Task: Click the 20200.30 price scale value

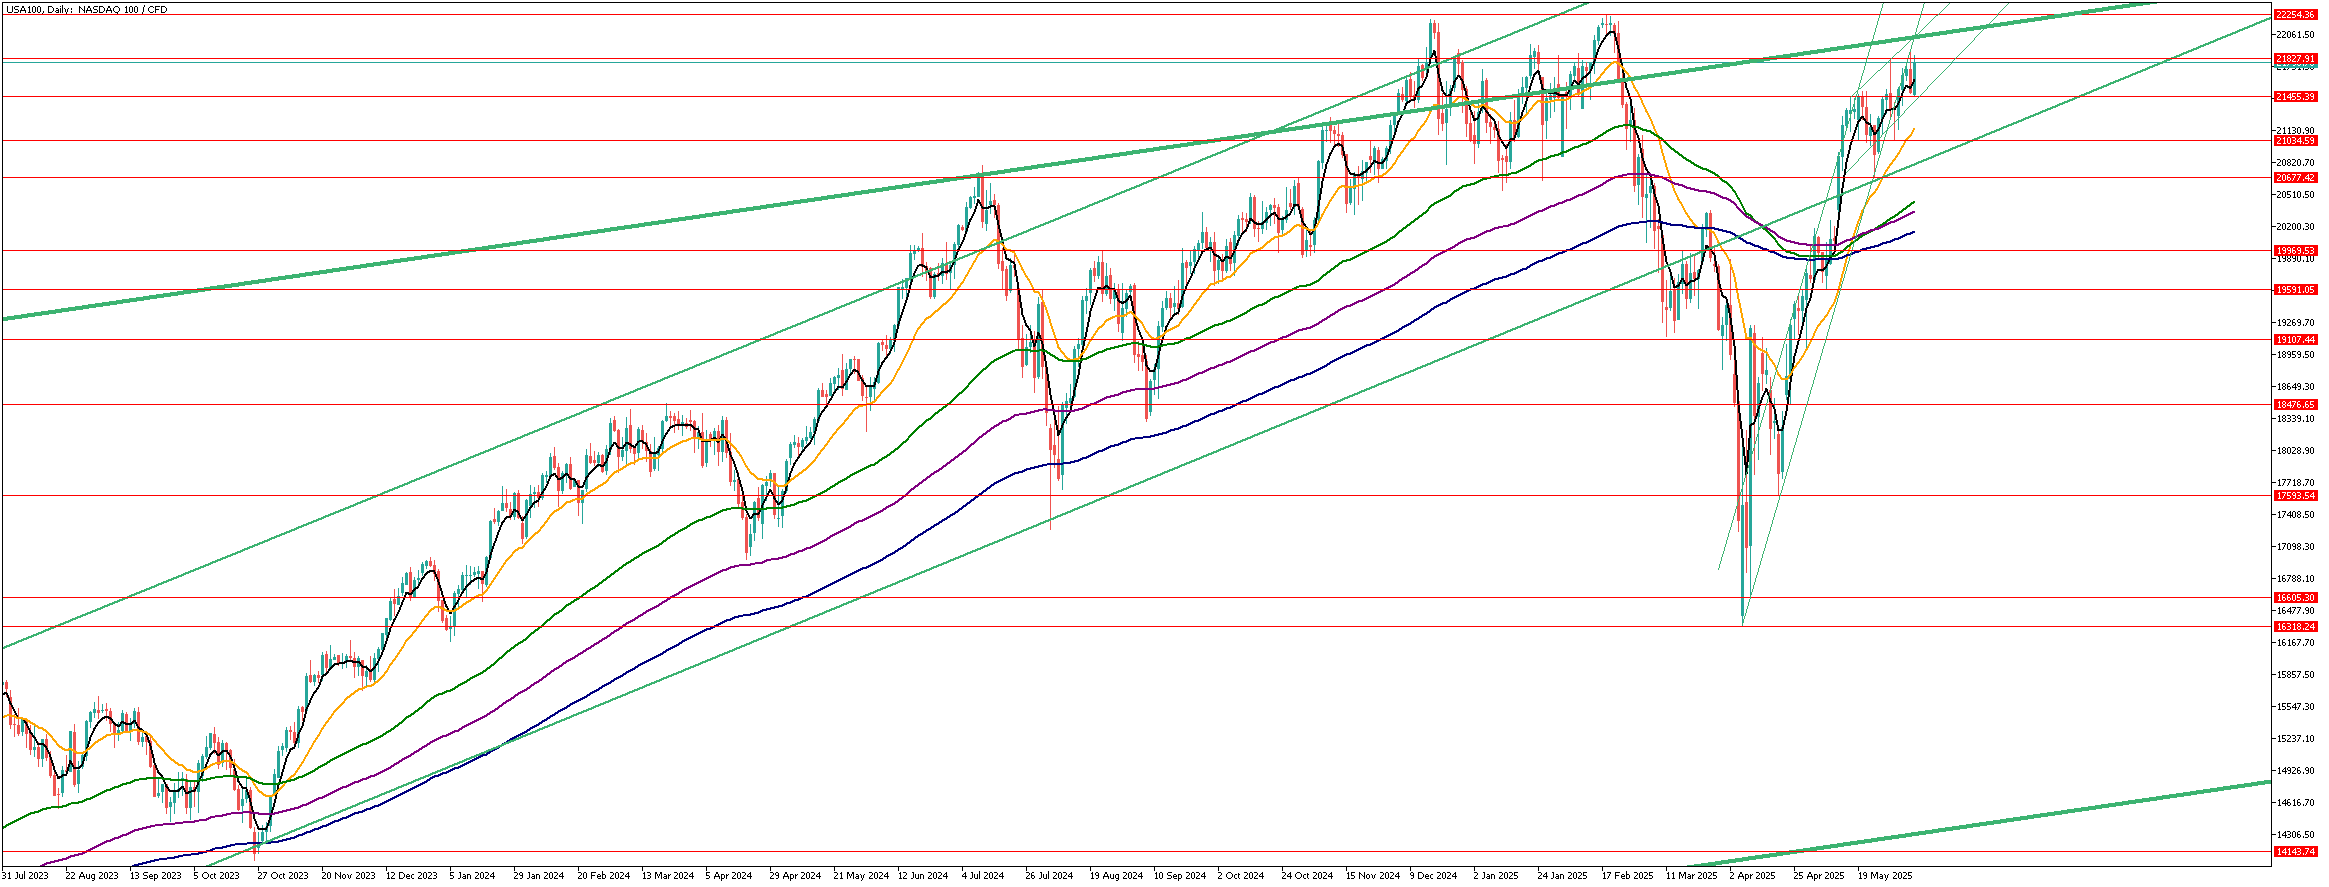Action: coord(2296,227)
